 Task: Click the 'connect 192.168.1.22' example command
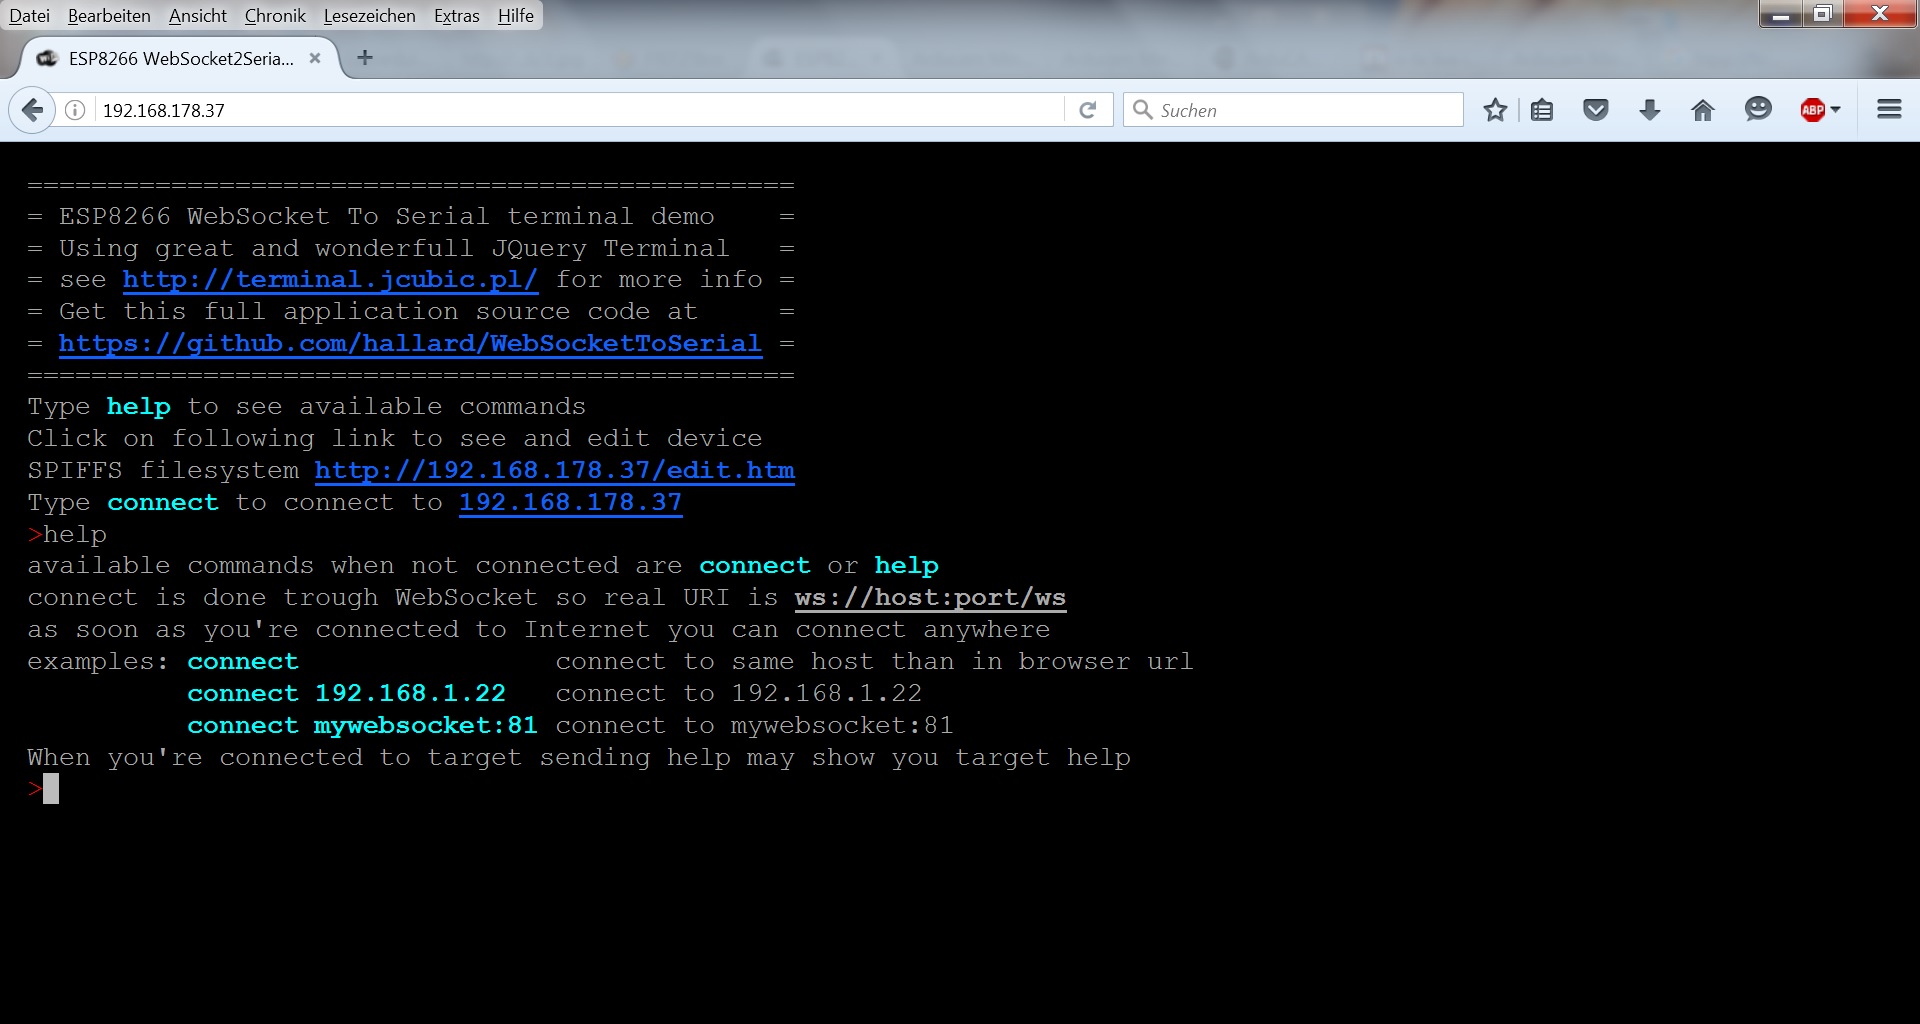pos(347,694)
